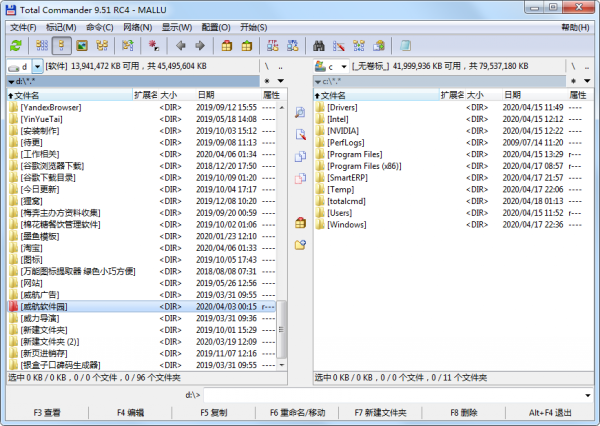
Task: Go back with the left arrow icon
Action: [181, 46]
